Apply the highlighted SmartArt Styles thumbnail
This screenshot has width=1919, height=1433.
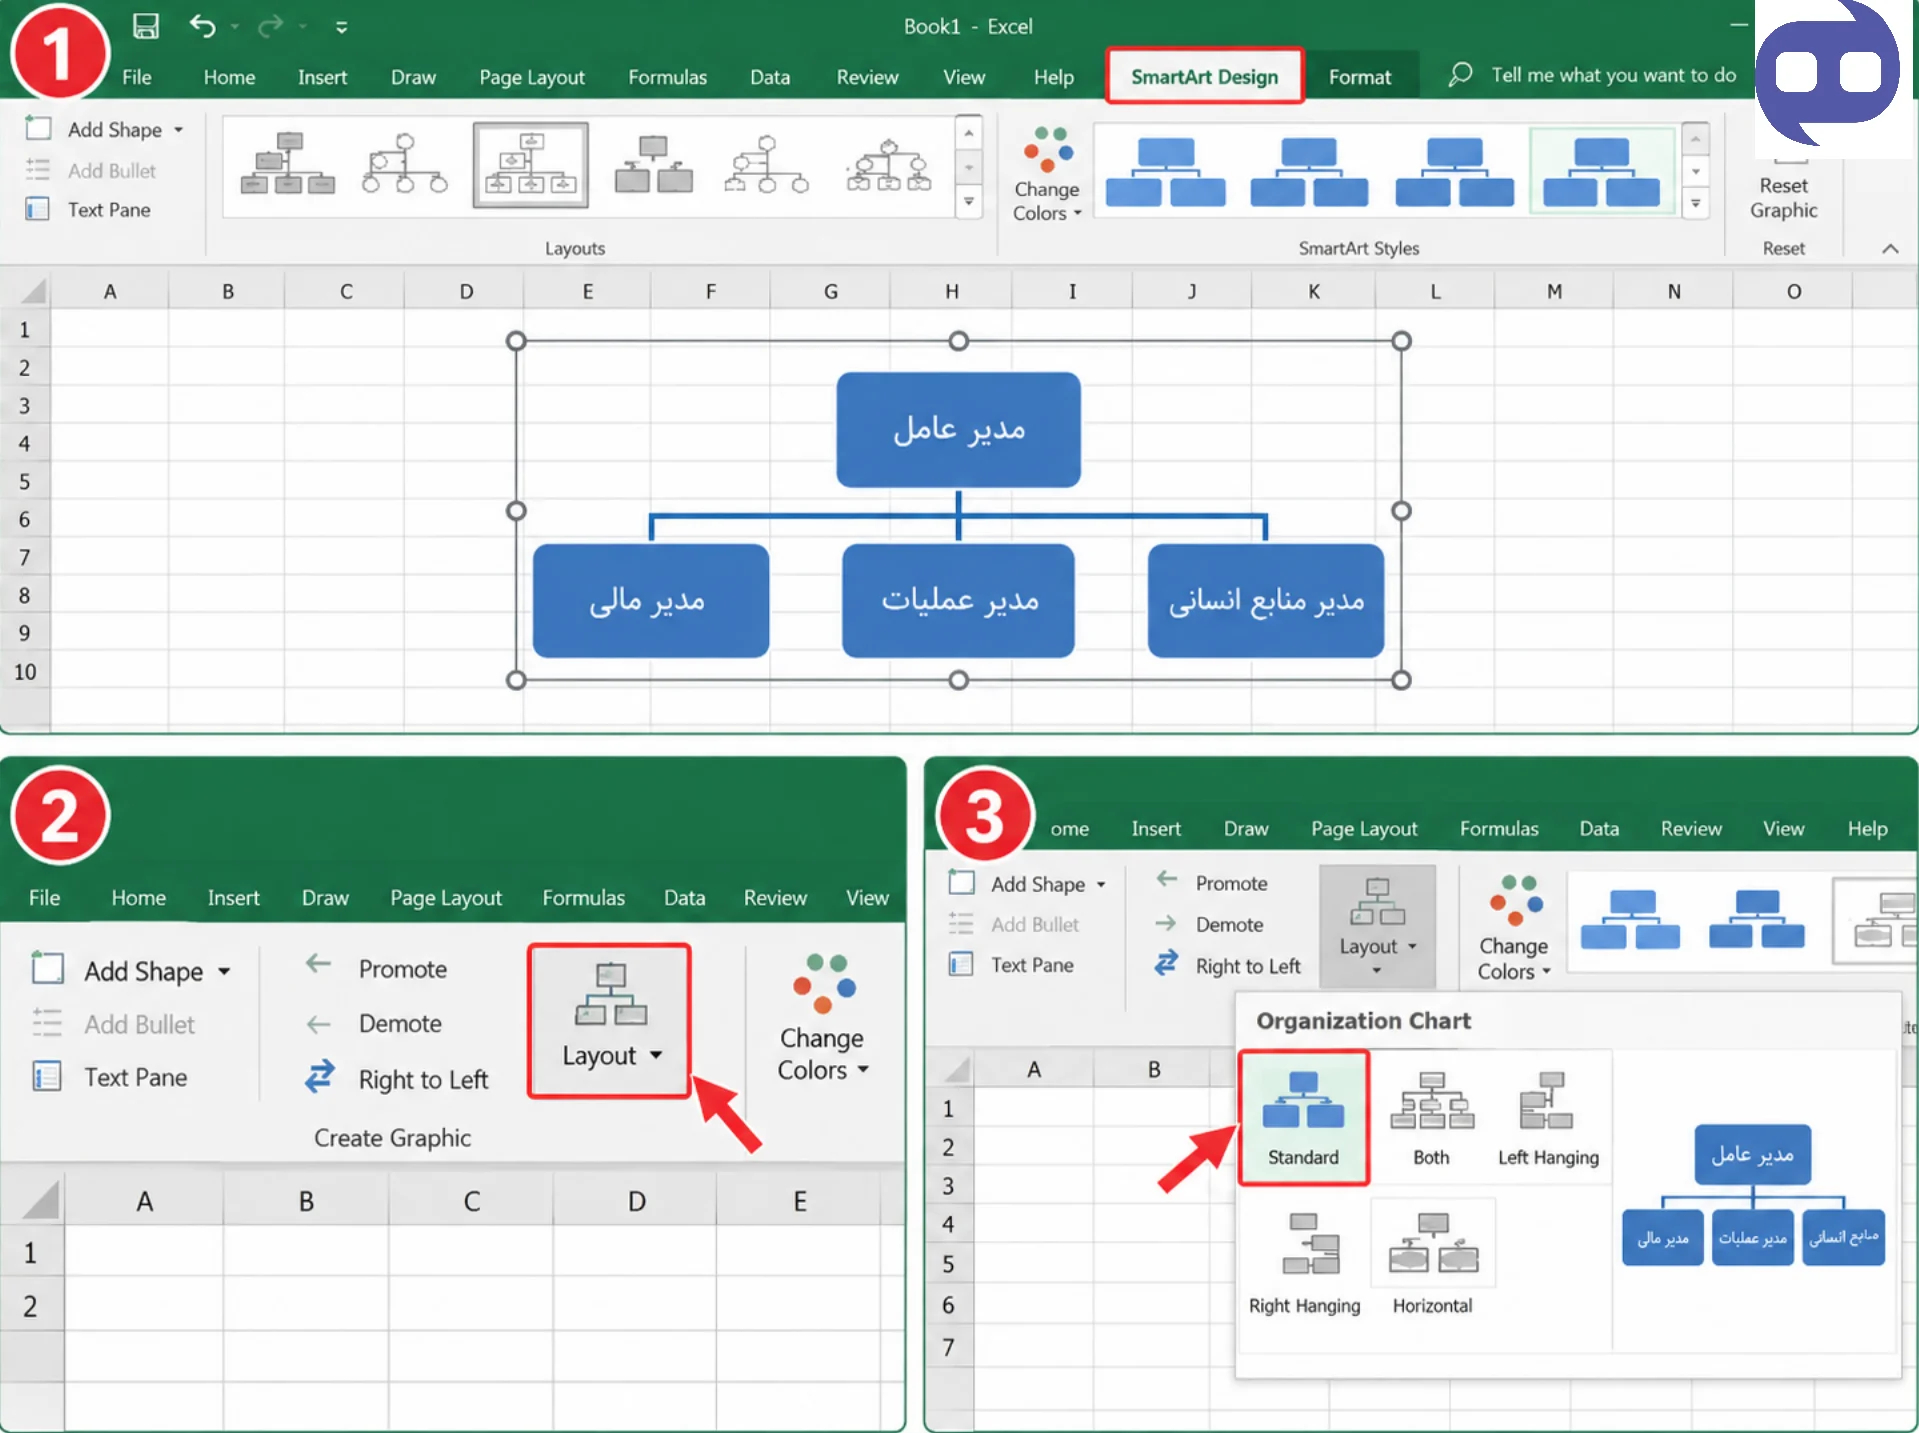coord(1601,169)
